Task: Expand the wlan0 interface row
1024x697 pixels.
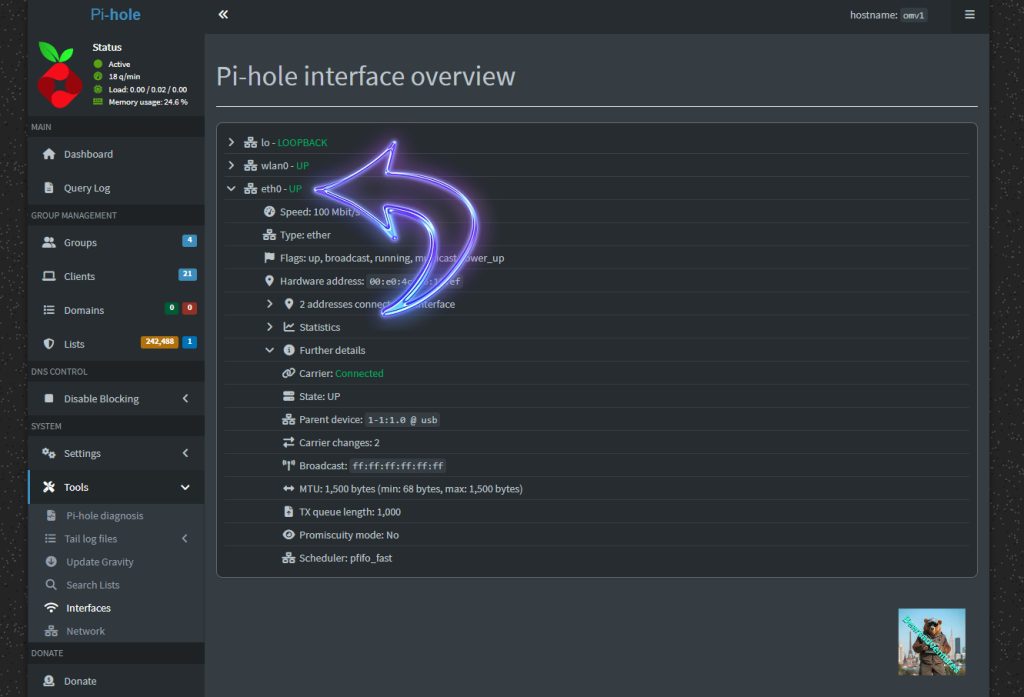Action: pos(231,166)
